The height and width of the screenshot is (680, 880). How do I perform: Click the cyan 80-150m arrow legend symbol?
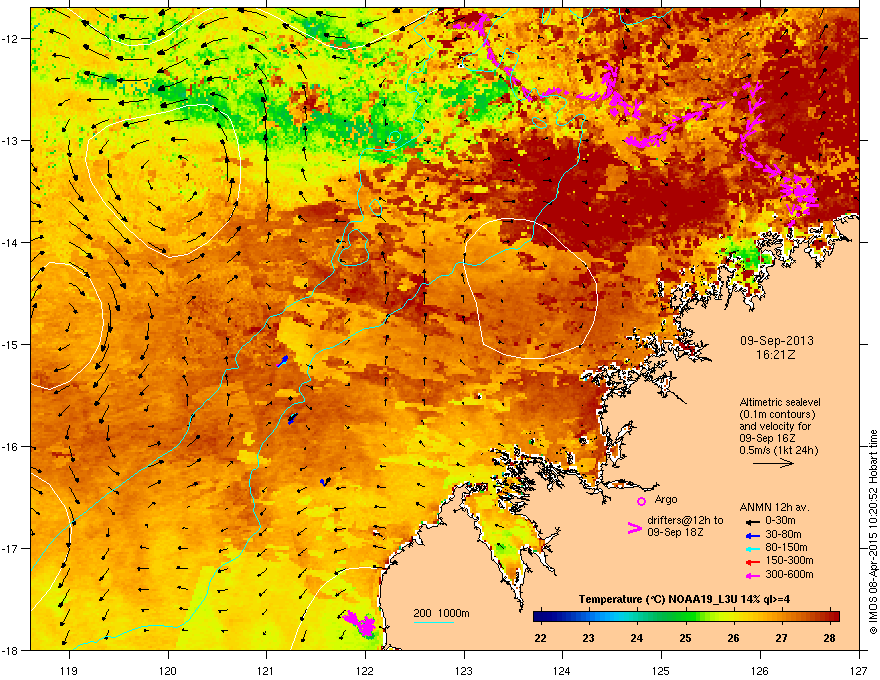pos(752,548)
